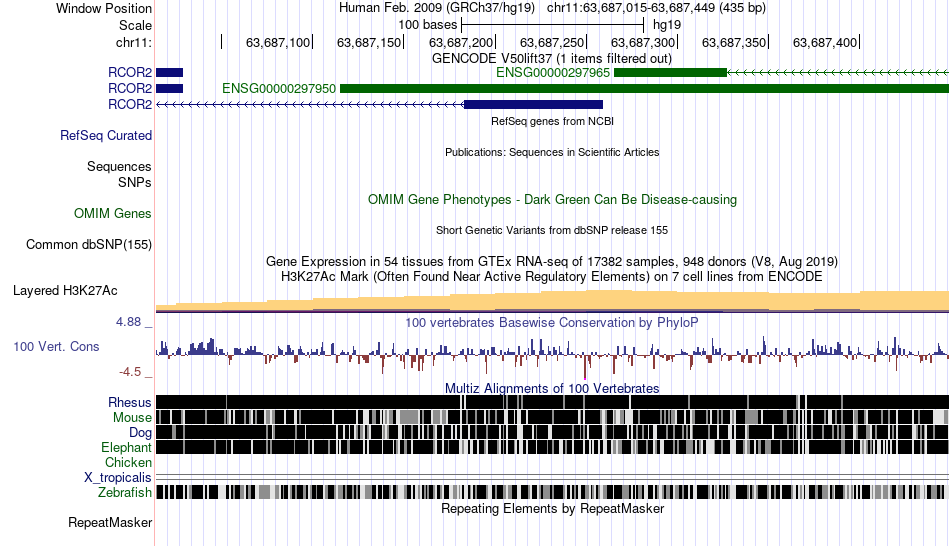The image size is (950, 546).
Task: Click the ENSG00000297965 green exon block
Action: (x=670, y=73)
